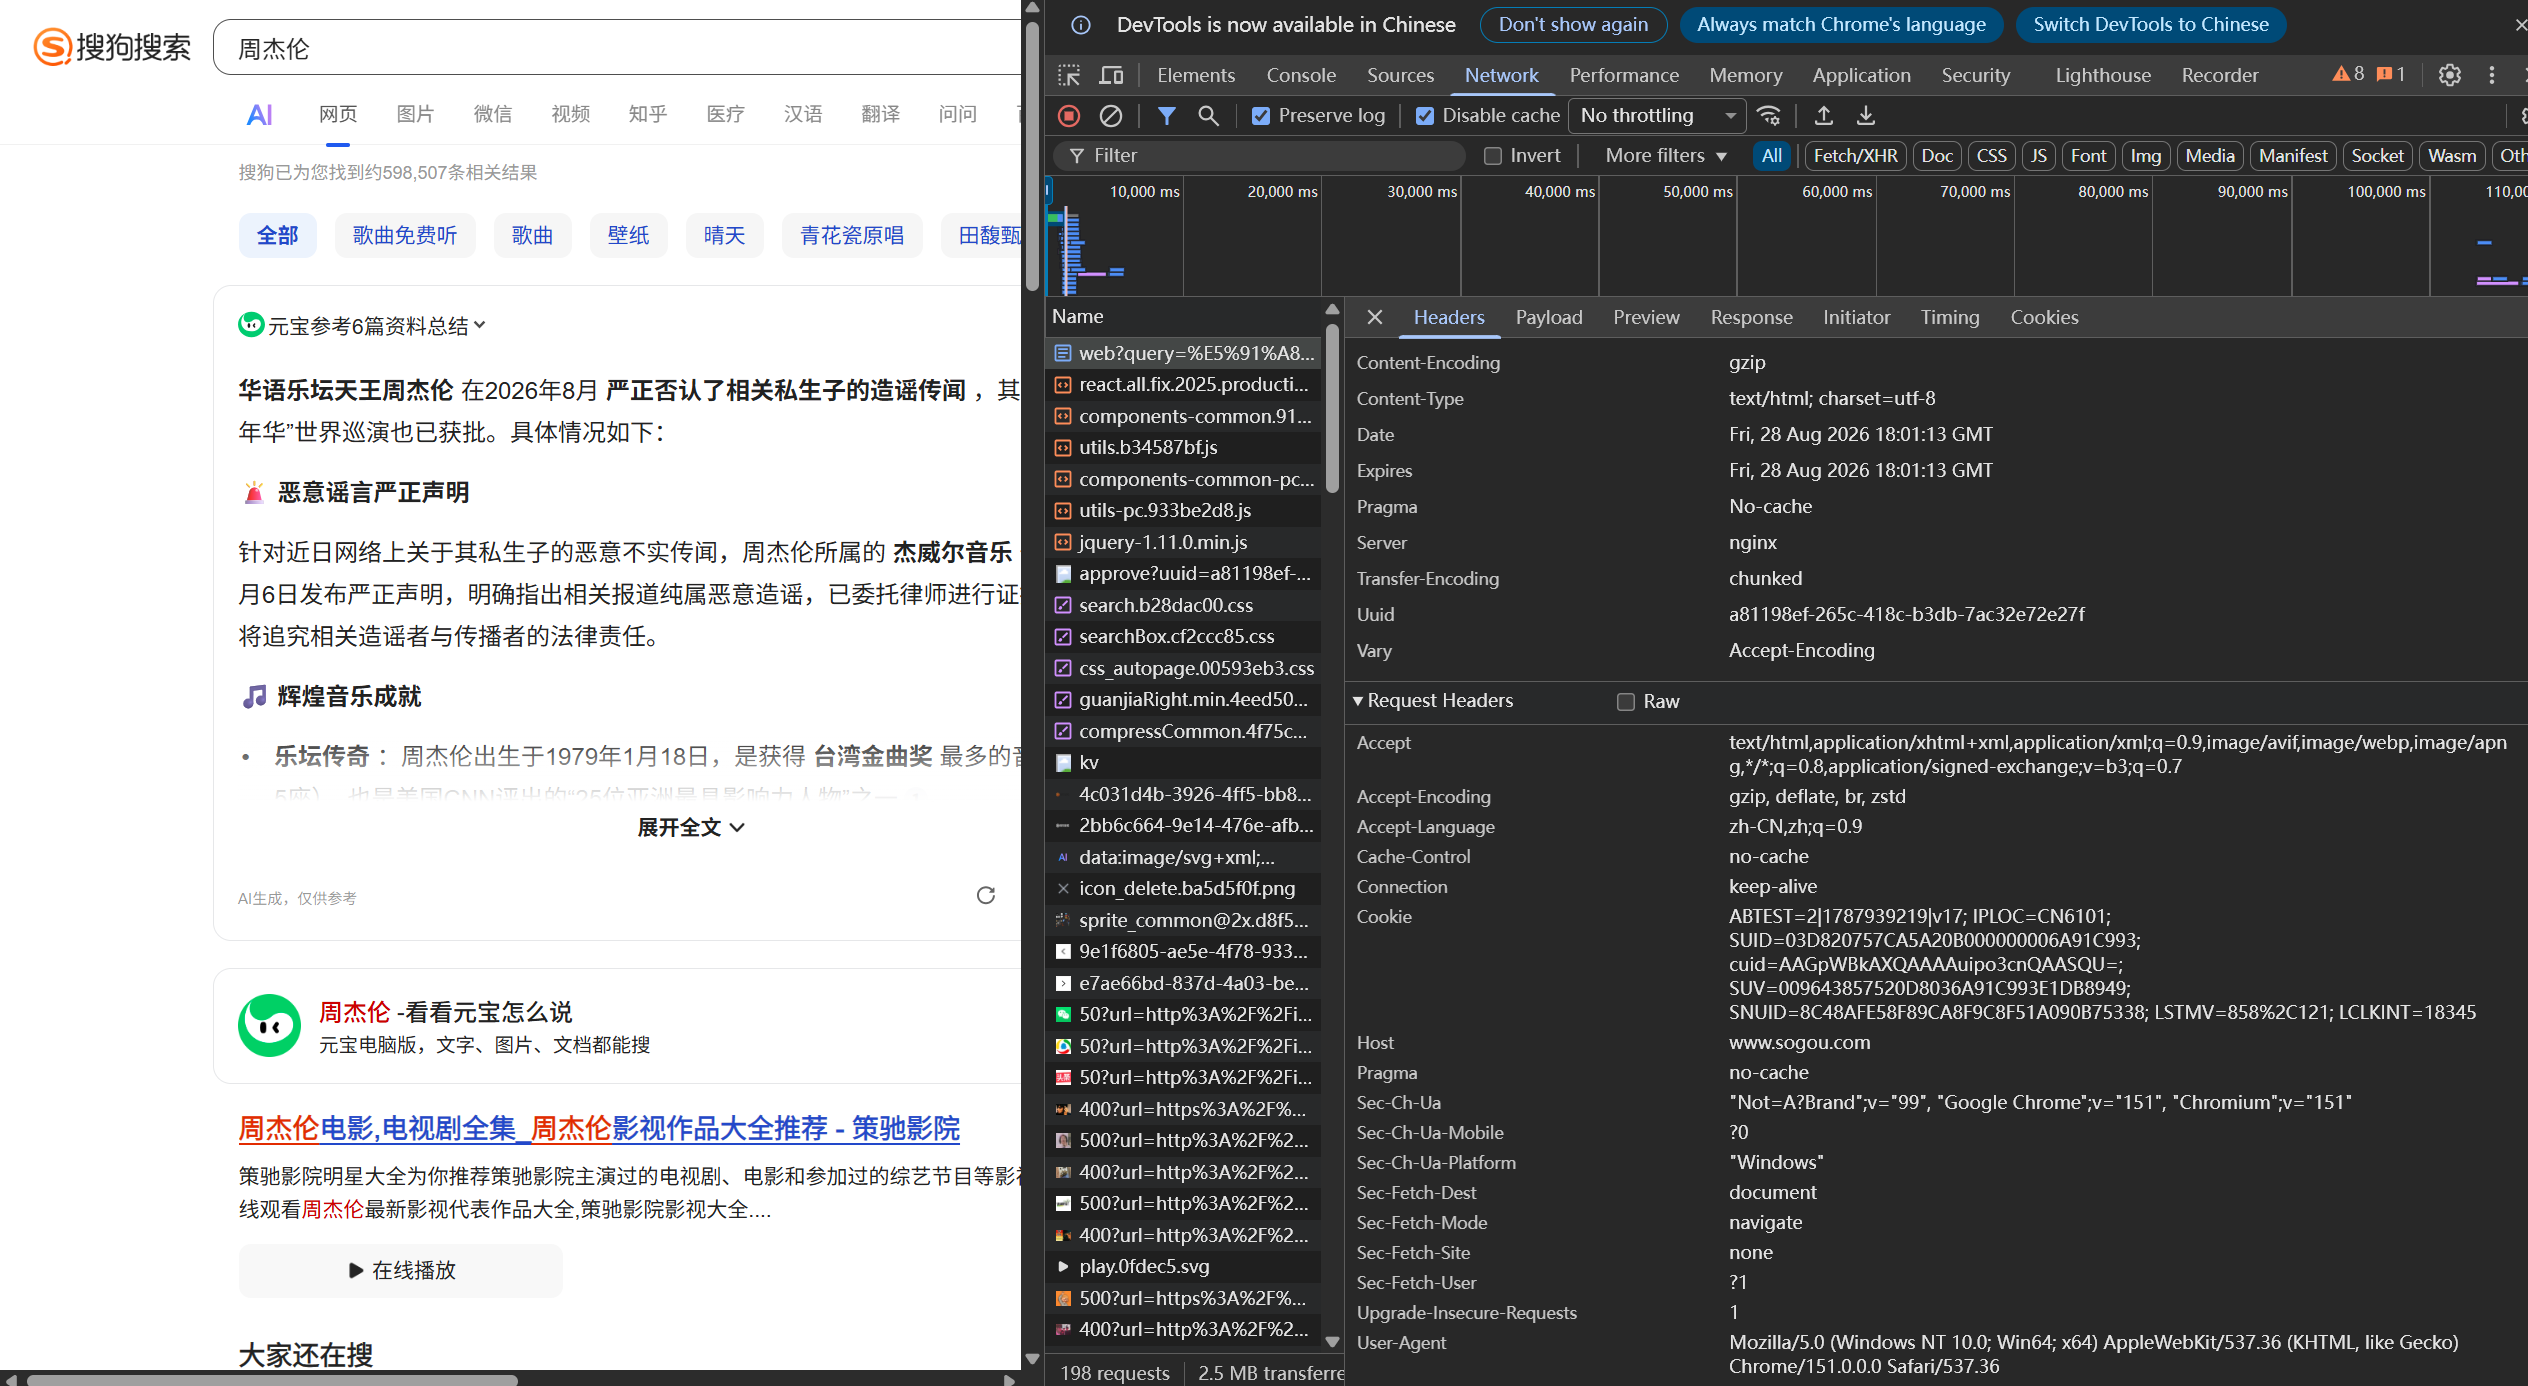This screenshot has height=1386, width=2528.
Task: Select the icon_delete.ba5d5f0f.png request
Action: [1184, 888]
